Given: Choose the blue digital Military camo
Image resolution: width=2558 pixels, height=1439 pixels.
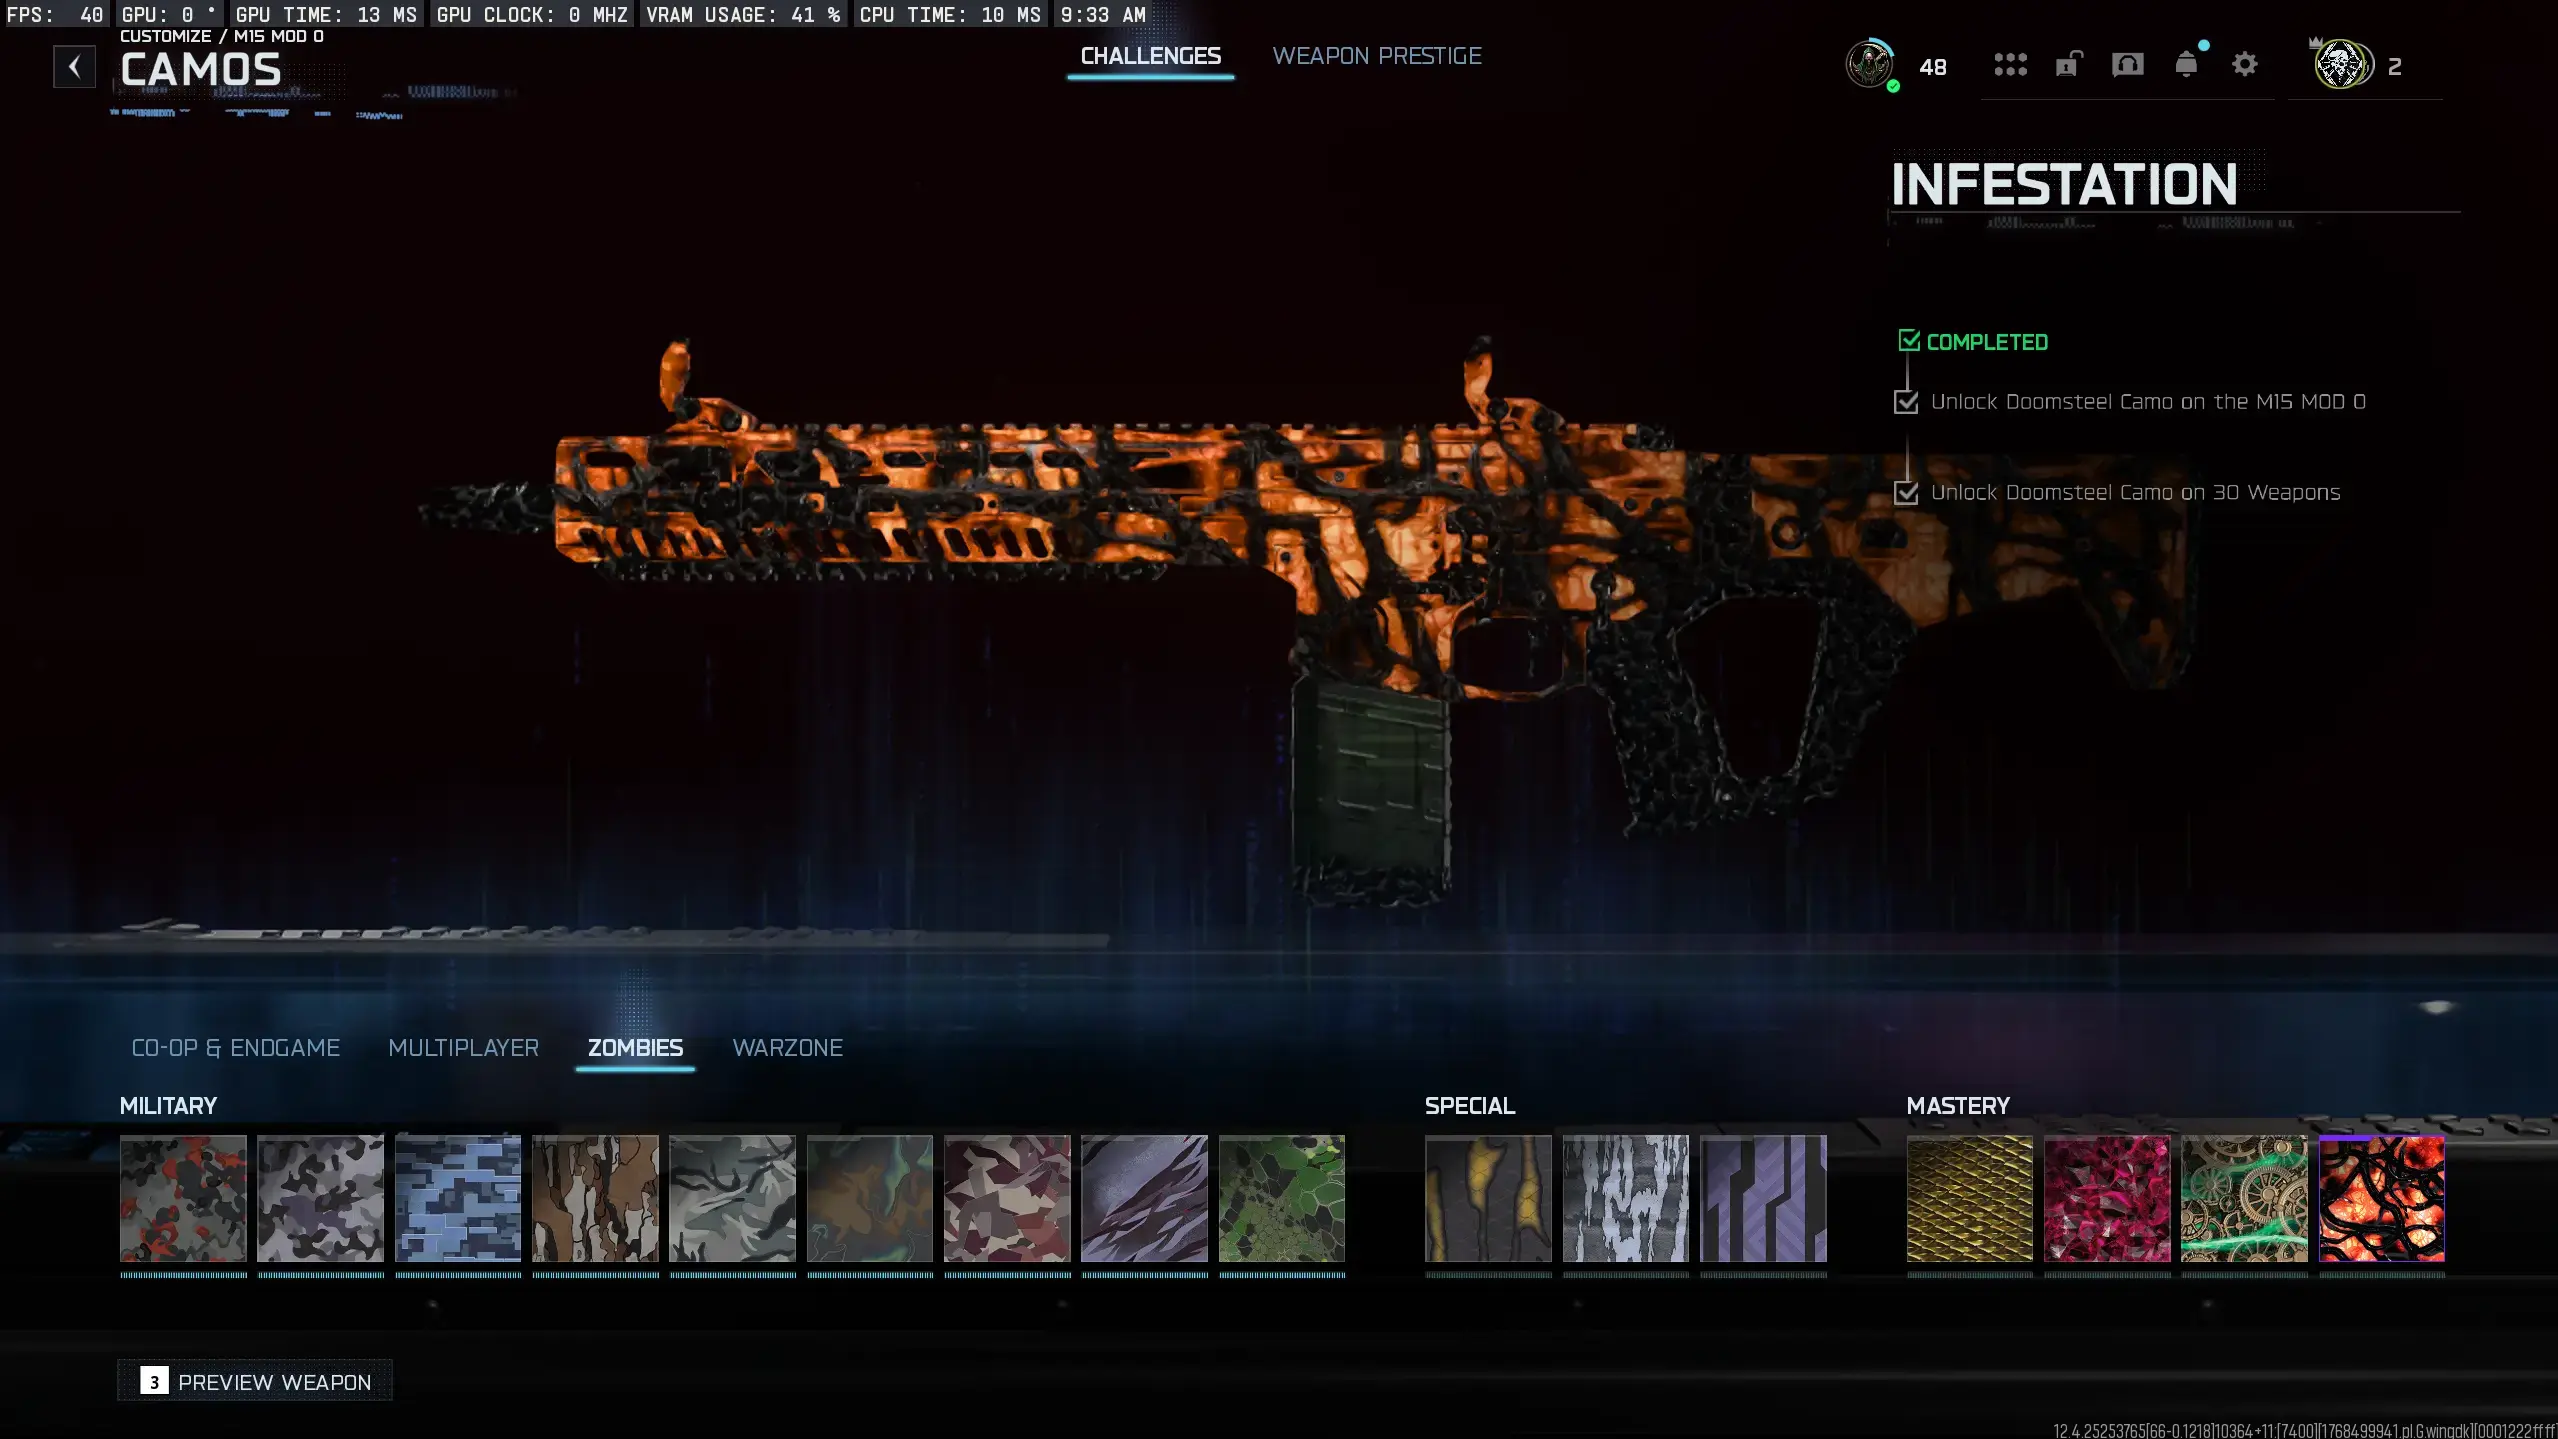Looking at the screenshot, I should (x=458, y=1198).
